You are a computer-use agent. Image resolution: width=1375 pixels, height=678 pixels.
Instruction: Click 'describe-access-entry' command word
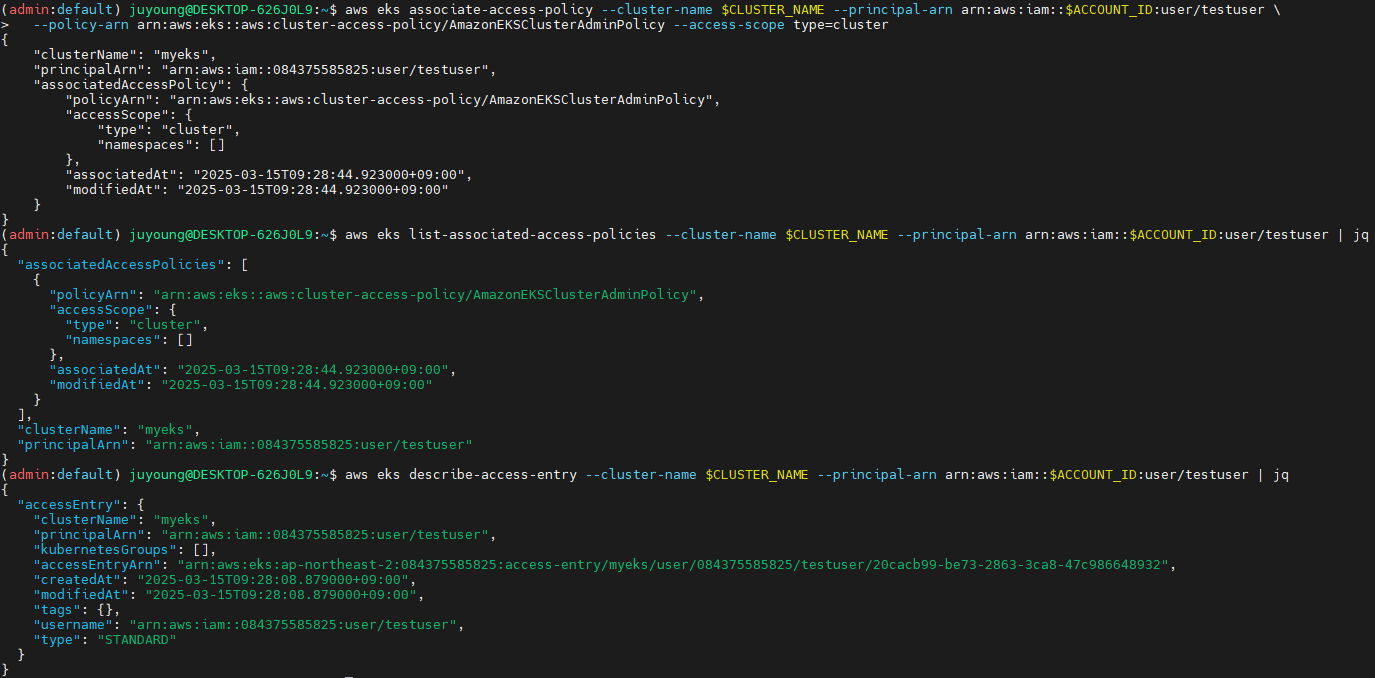(x=492, y=474)
